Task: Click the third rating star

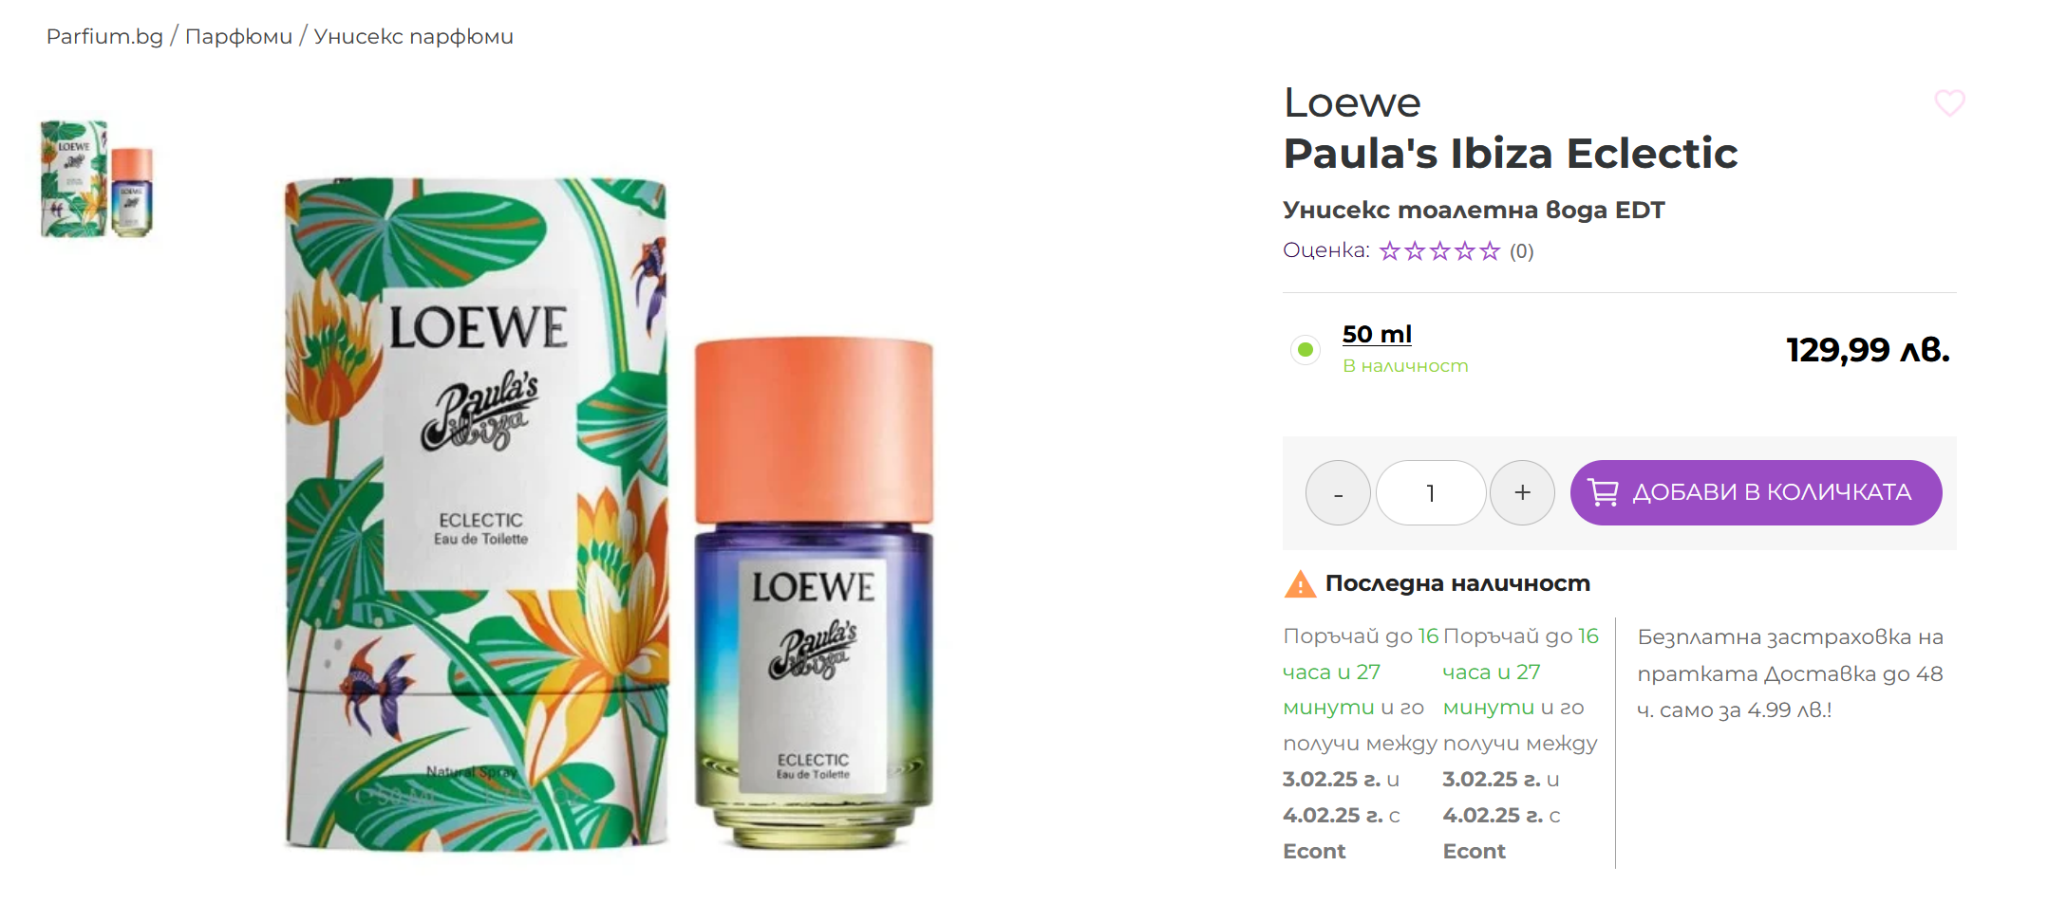Action: (x=1440, y=251)
